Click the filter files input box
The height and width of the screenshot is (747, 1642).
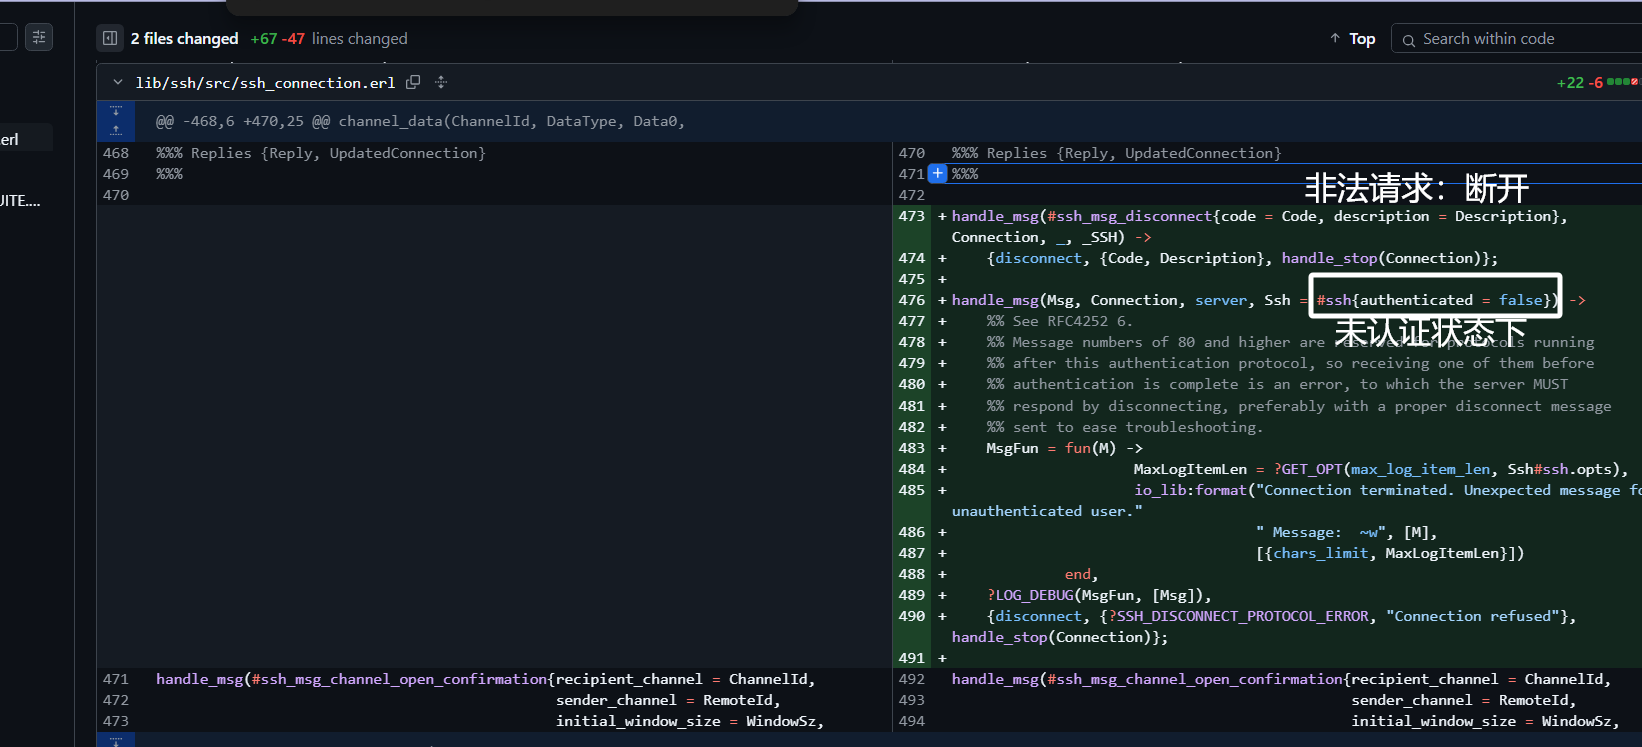click(8, 37)
